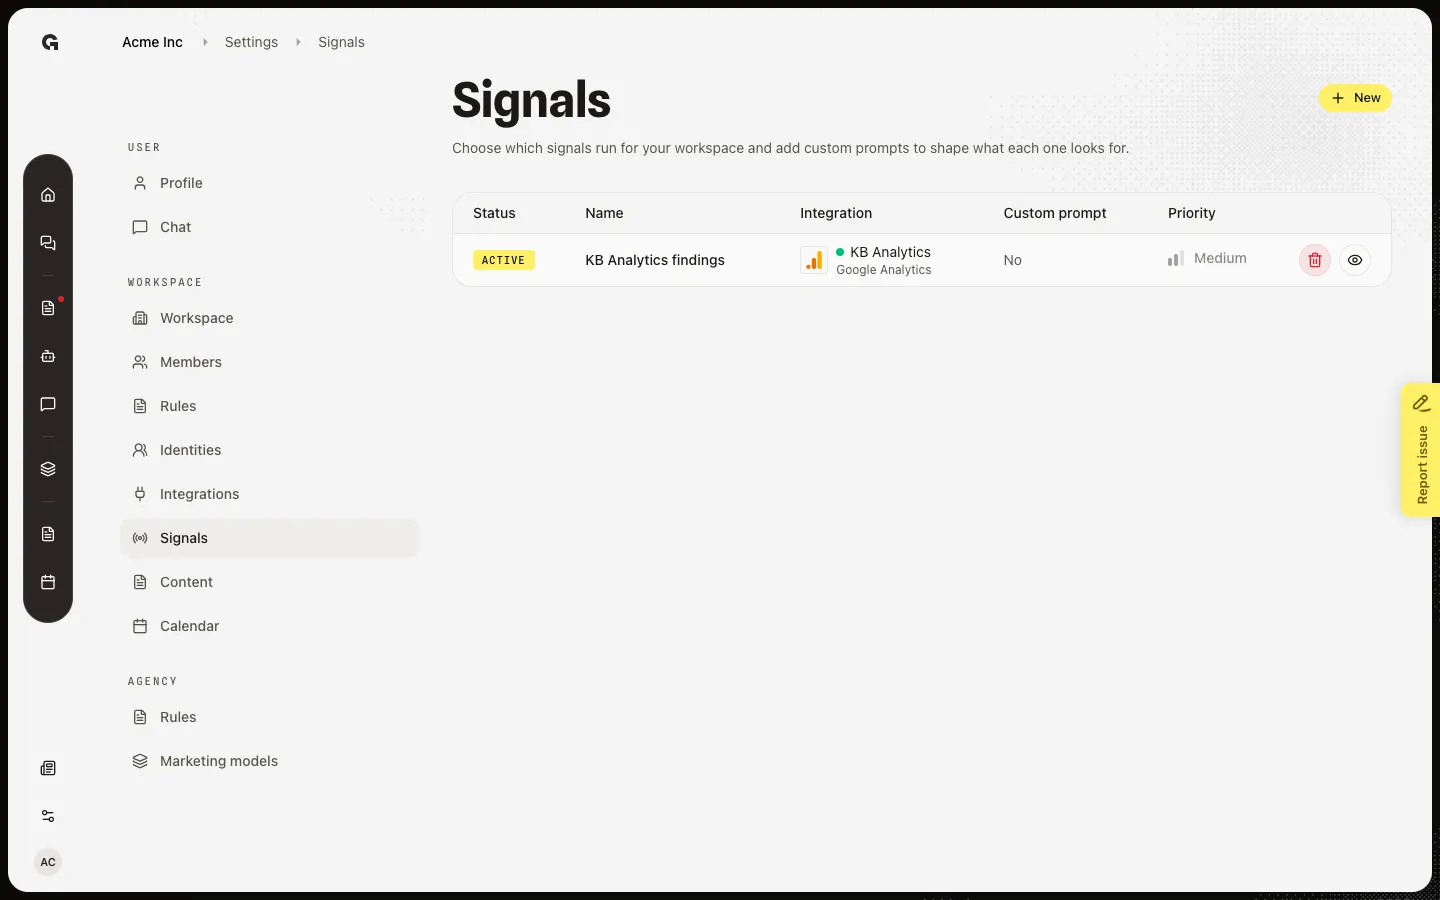Open the document icon with red notification dot

click(48, 308)
